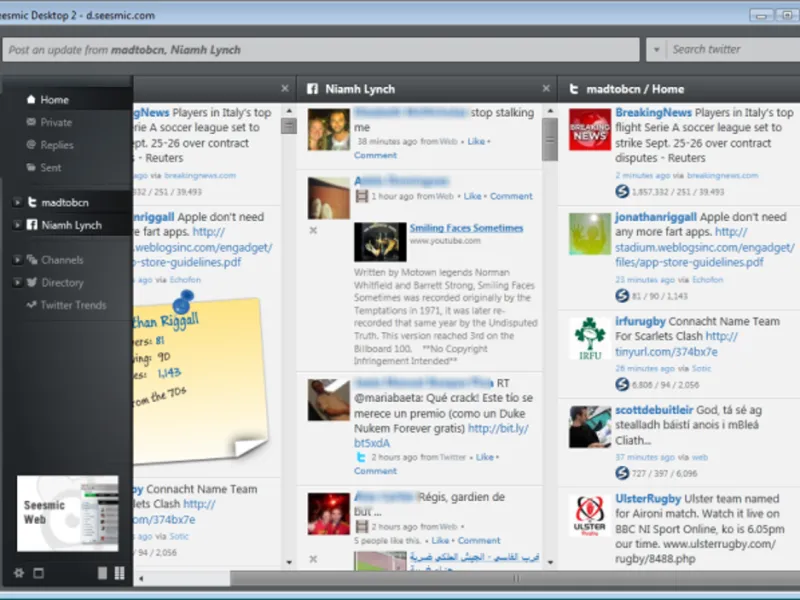Select madtobcn account in sidebar
Screen dimensions: 800x600
coord(65,203)
